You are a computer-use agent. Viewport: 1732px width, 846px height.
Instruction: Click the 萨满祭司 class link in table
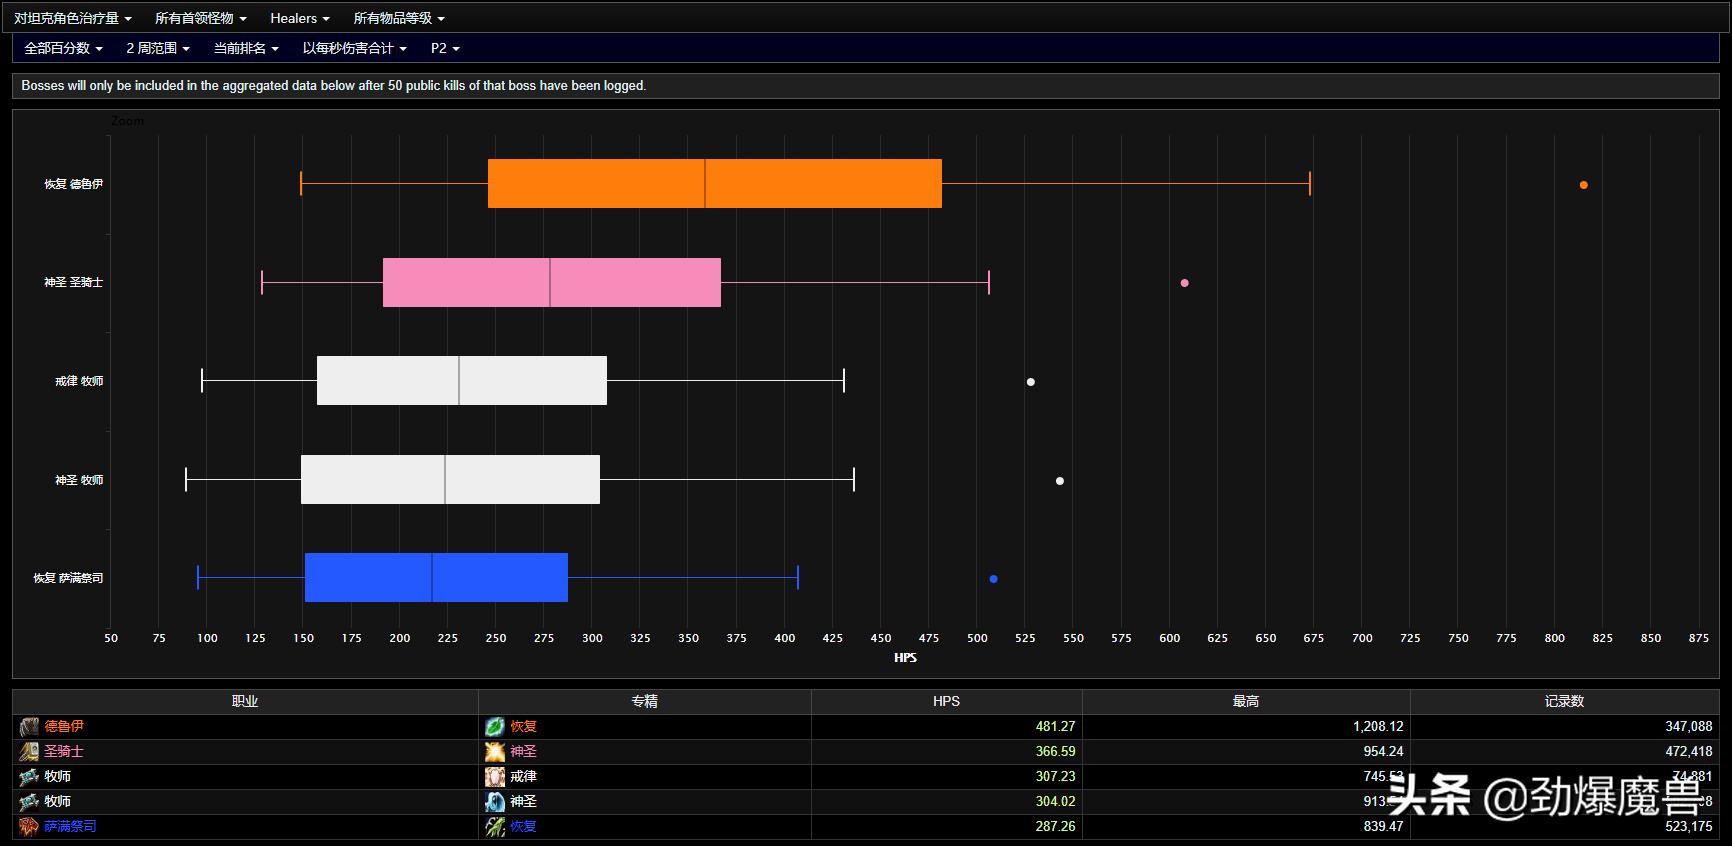(70, 827)
